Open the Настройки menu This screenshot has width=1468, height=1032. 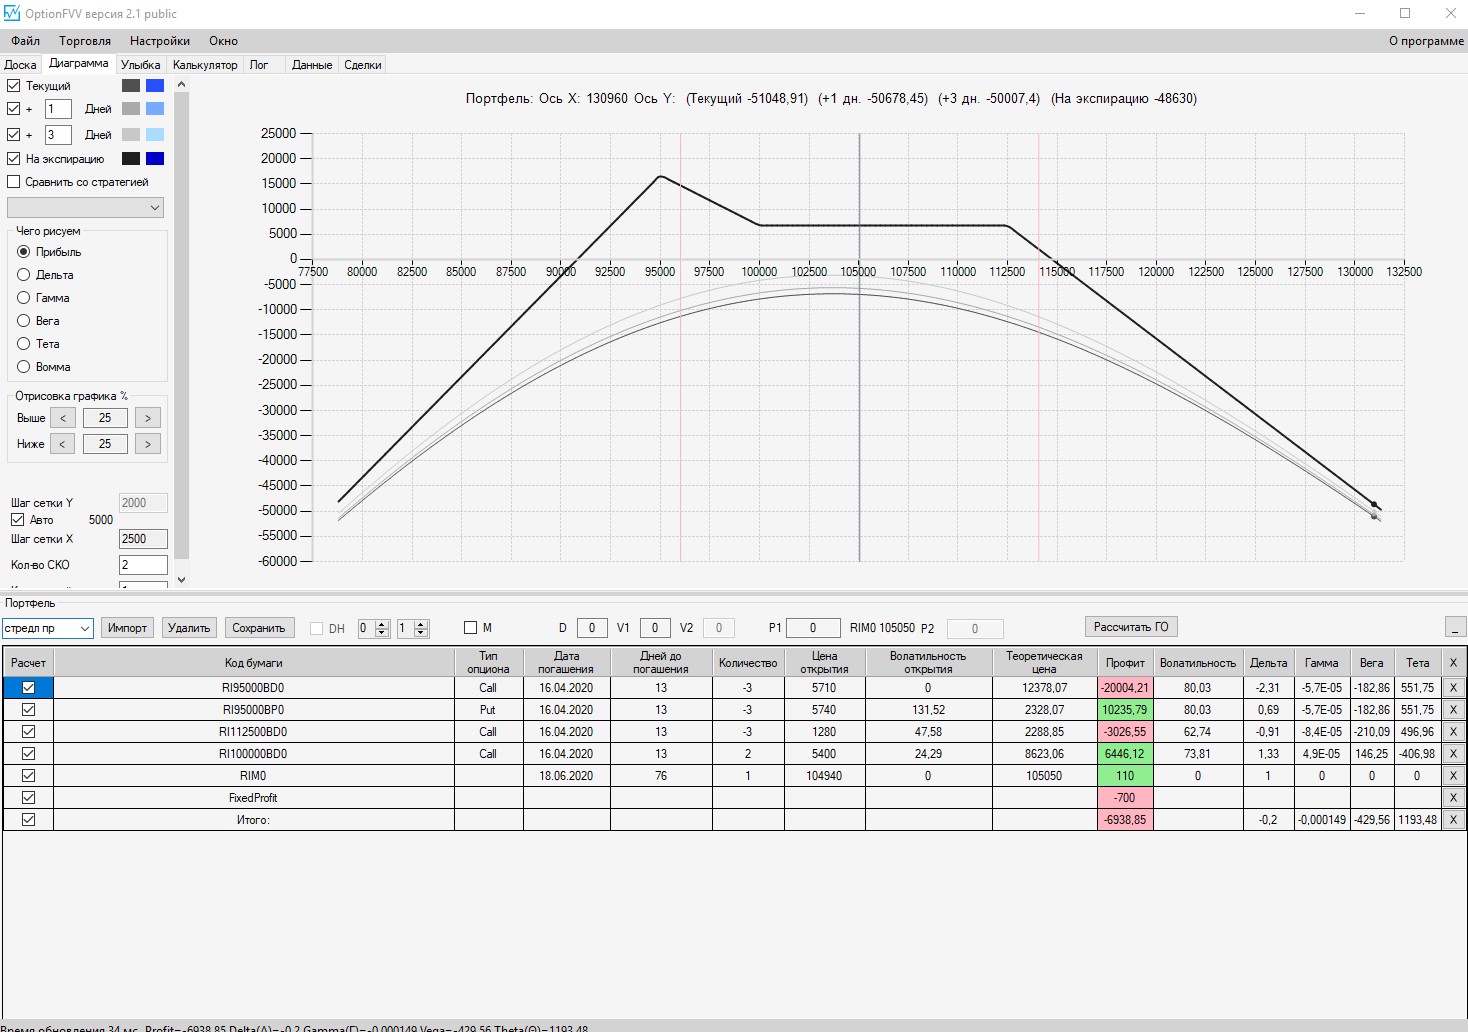click(x=160, y=41)
